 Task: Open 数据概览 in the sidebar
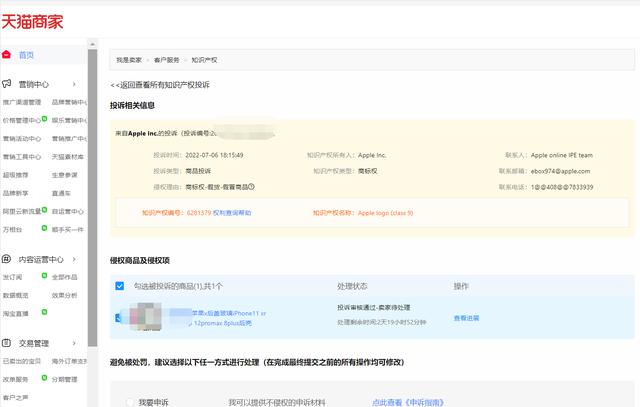[16, 295]
